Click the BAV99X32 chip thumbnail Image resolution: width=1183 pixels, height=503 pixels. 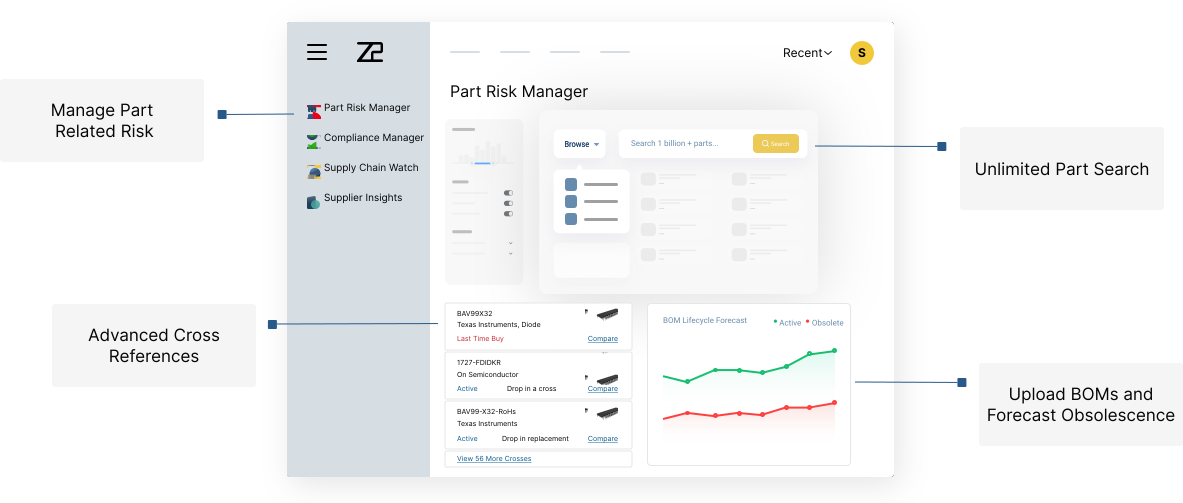[x=607, y=313]
